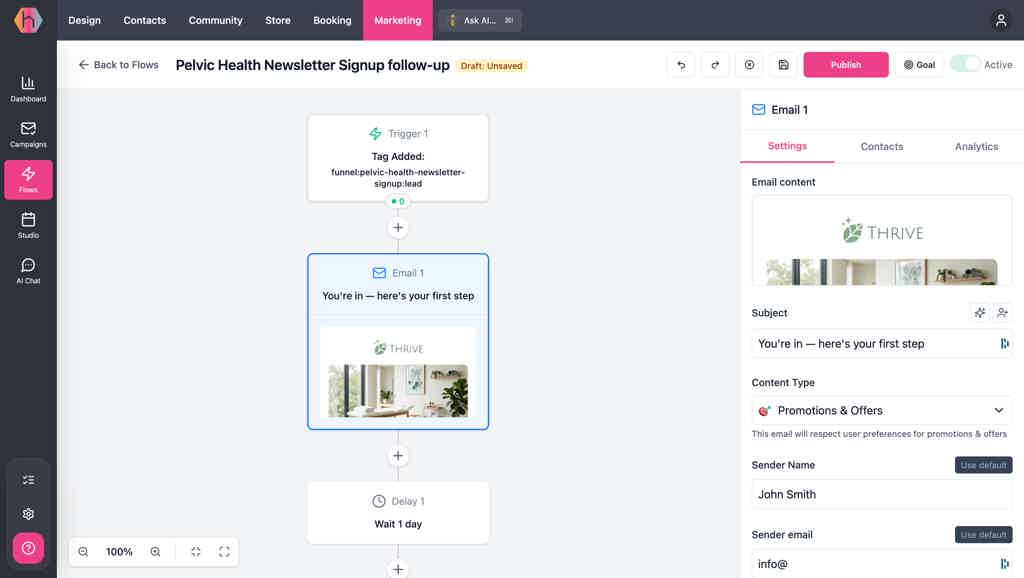Open the Store menu

pos(278,20)
